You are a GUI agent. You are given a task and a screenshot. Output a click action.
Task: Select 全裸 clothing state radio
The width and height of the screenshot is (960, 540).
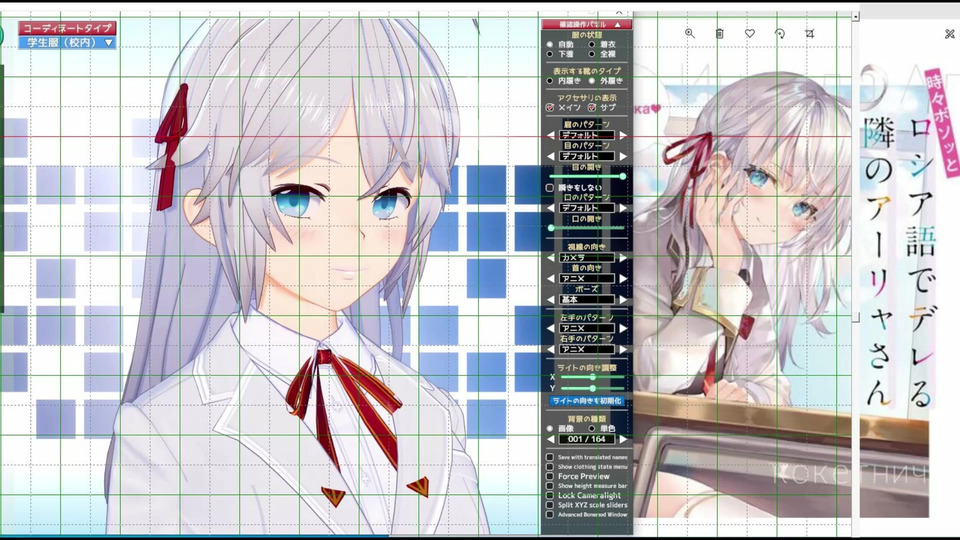(592, 54)
